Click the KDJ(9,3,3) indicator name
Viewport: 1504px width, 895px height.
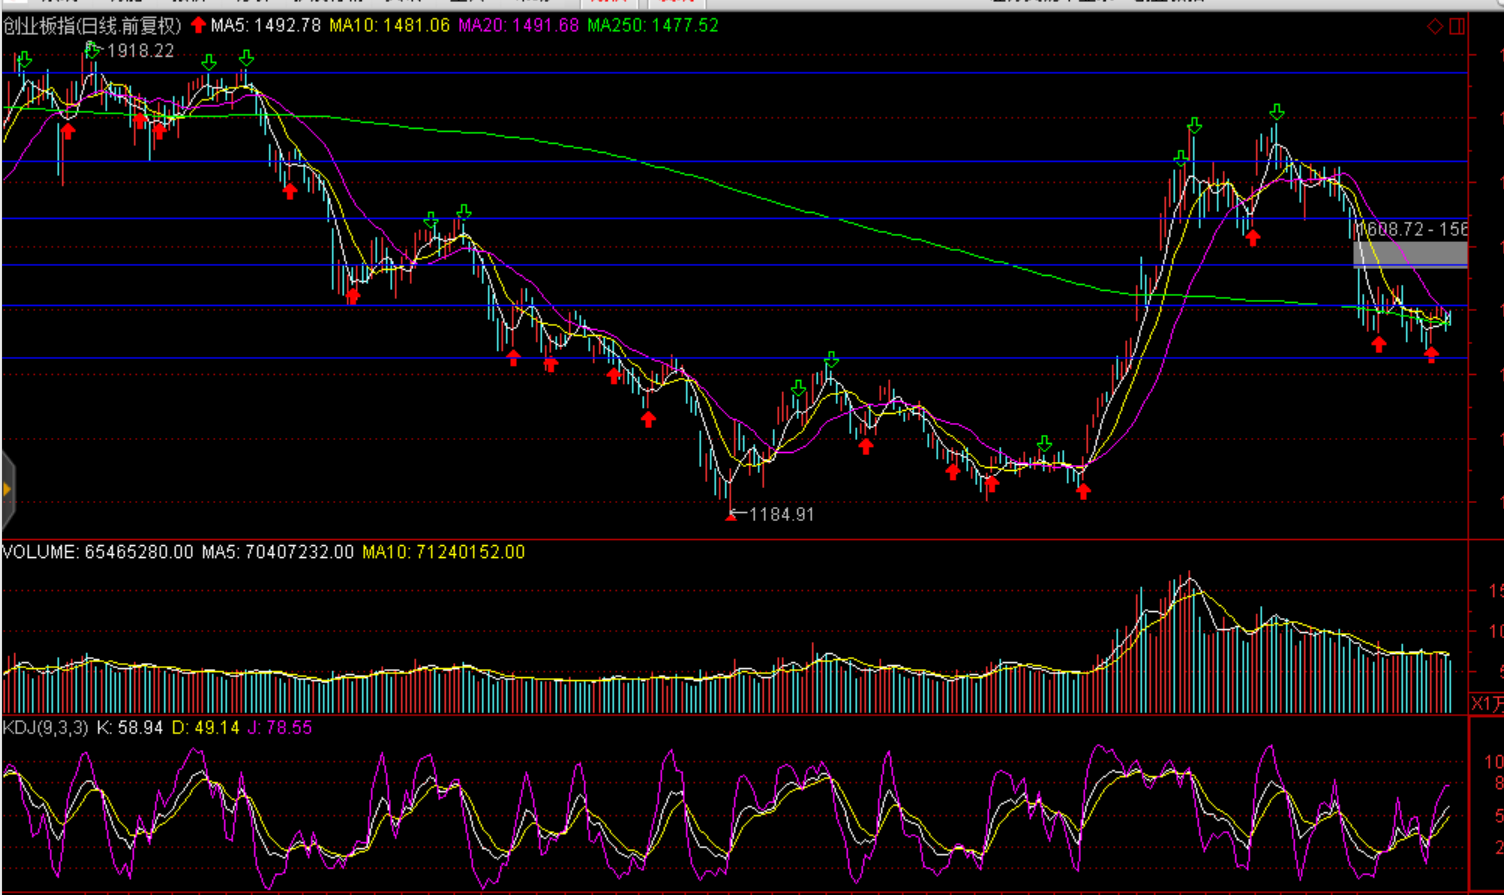point(46,728)
